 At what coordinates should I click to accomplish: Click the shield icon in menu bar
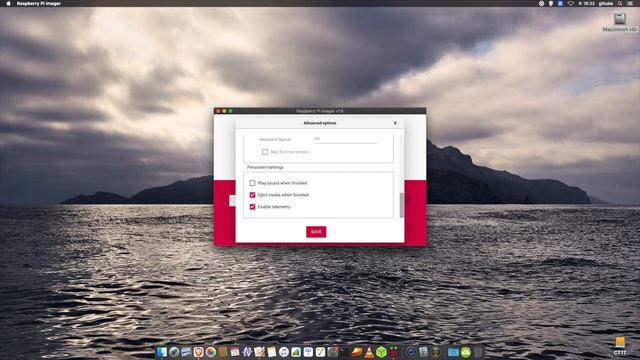[x=551, y=3]
